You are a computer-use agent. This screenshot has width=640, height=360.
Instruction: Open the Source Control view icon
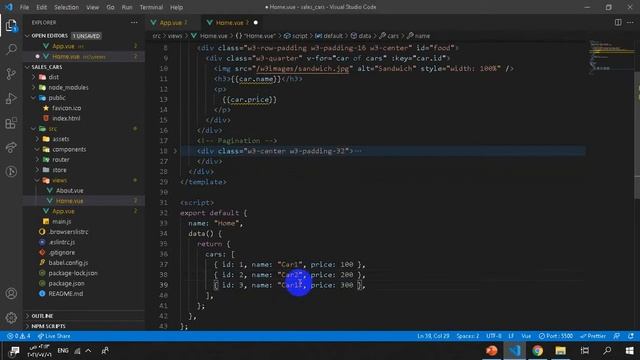pyautogui.click(x=11, y=74)
